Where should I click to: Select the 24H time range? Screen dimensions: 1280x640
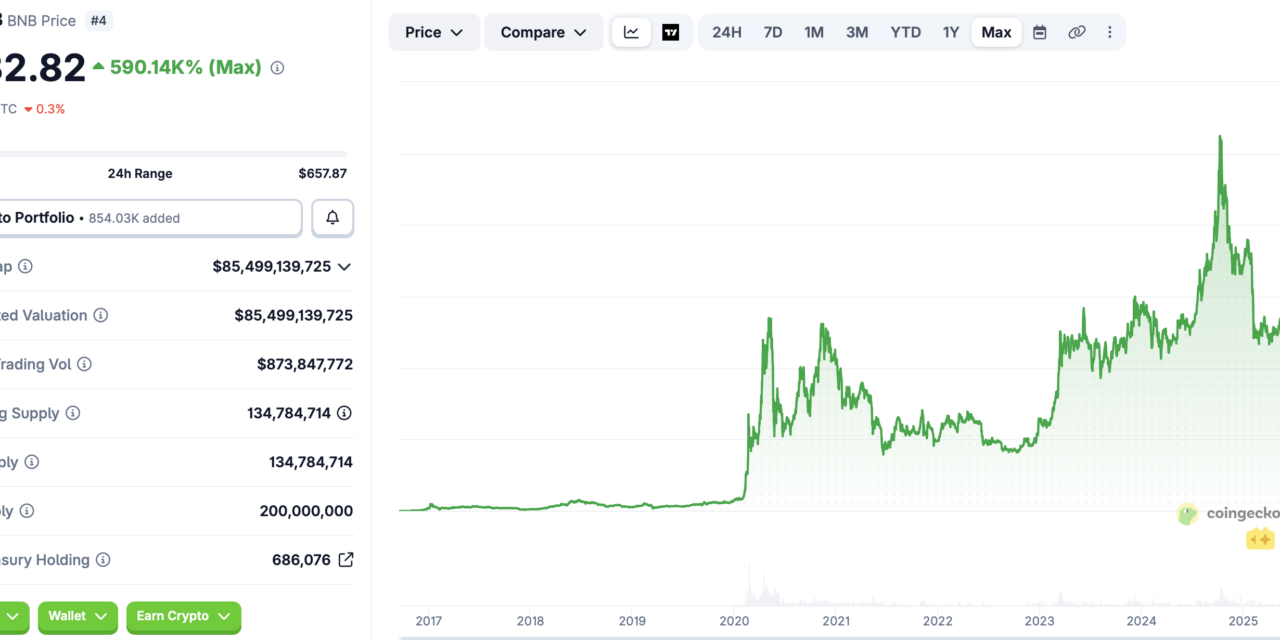pyautogui.click(x=727, y=32)
